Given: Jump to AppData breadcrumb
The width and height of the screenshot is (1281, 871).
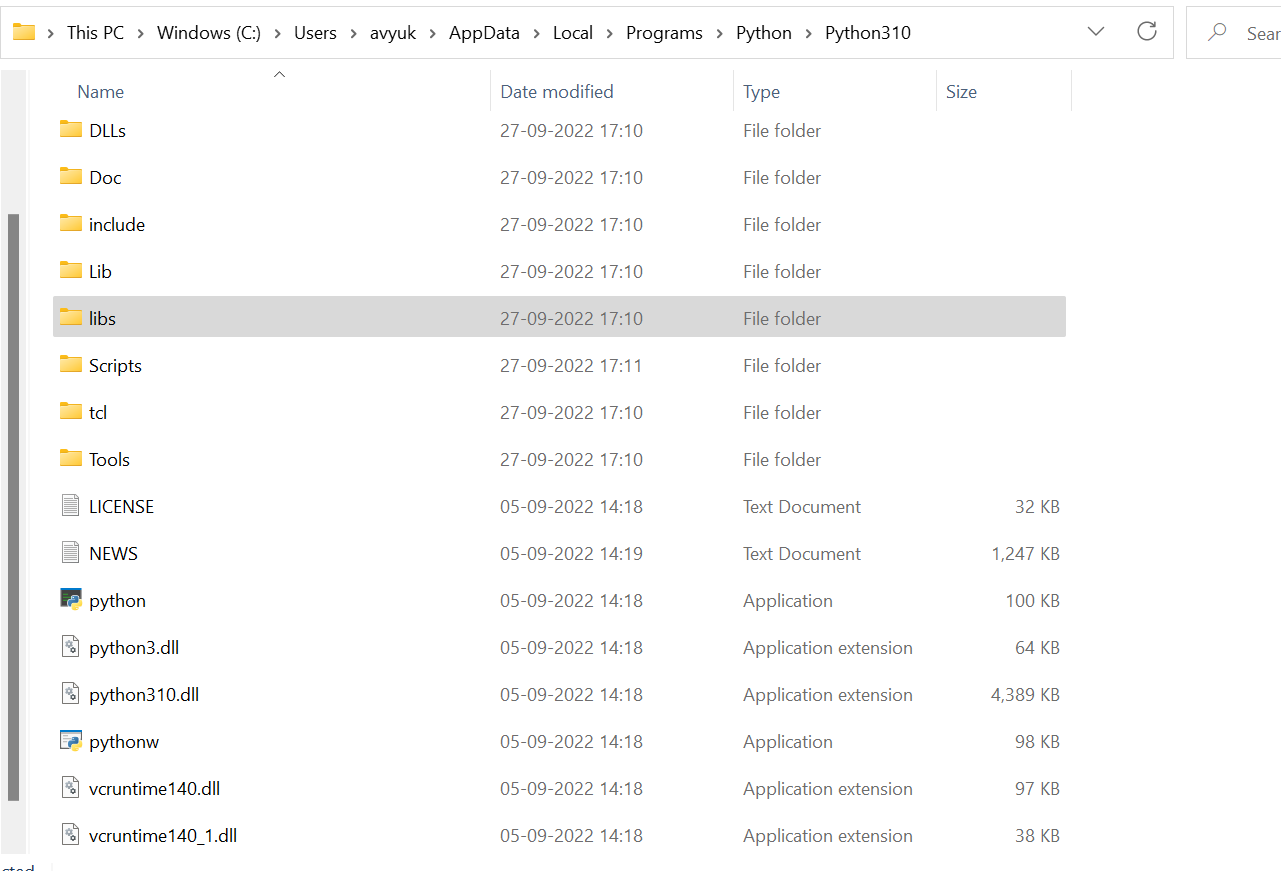Looking at the screenshot, I should click(x=485, y=33).
